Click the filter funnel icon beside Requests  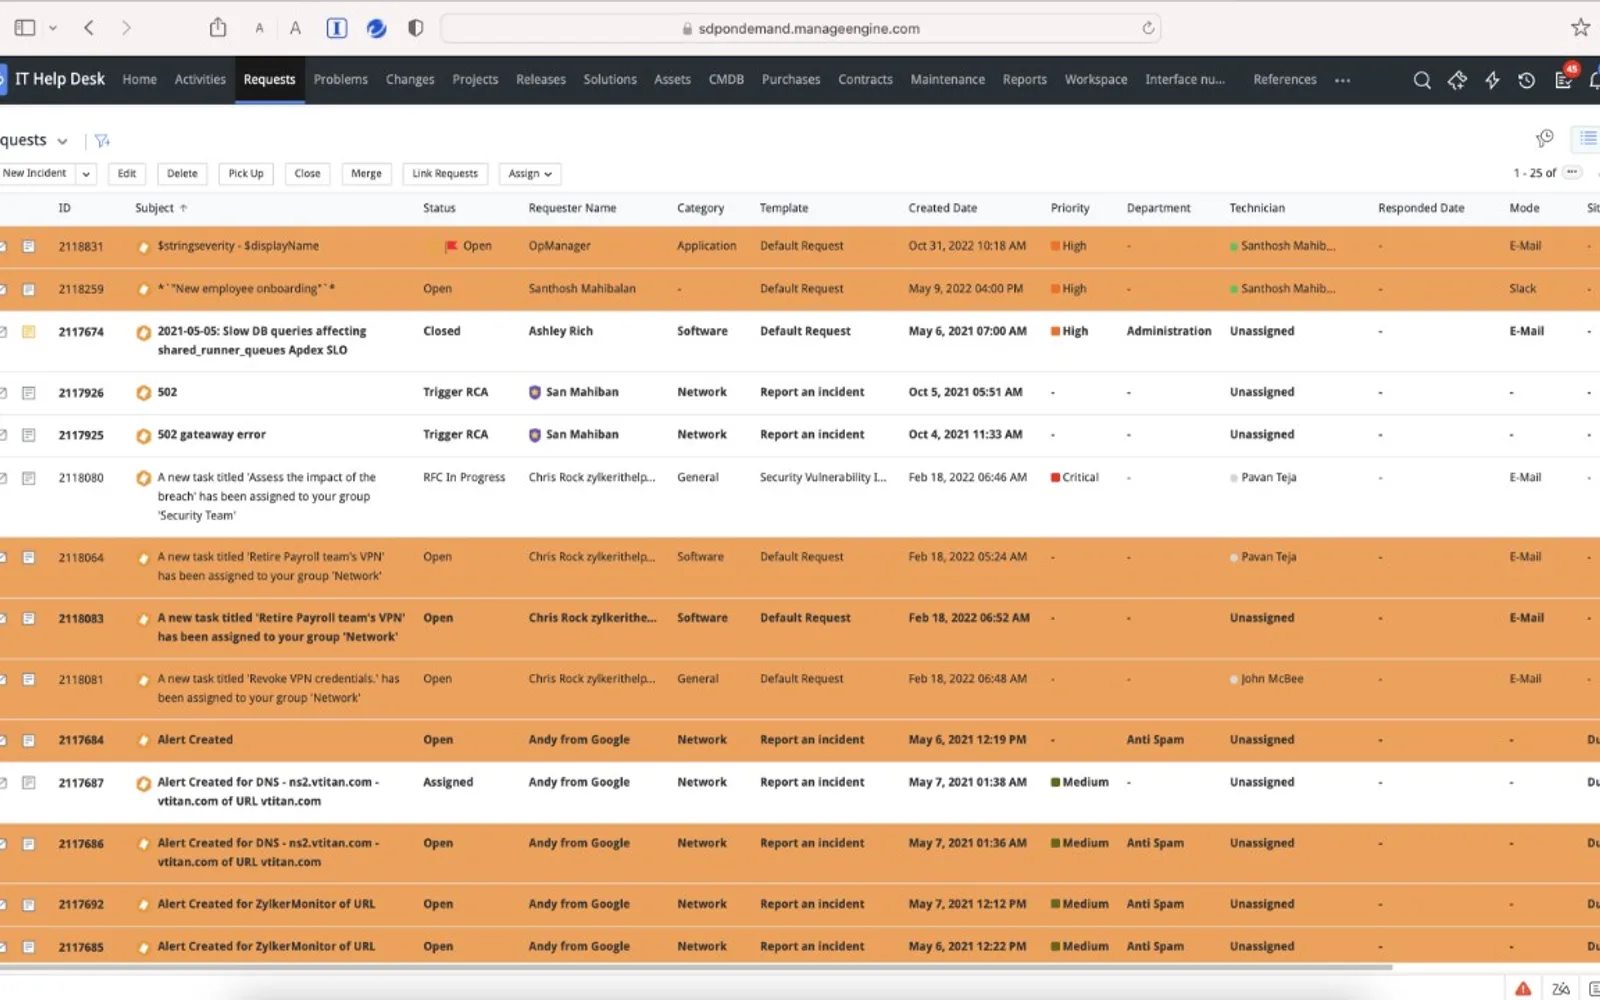102,141
